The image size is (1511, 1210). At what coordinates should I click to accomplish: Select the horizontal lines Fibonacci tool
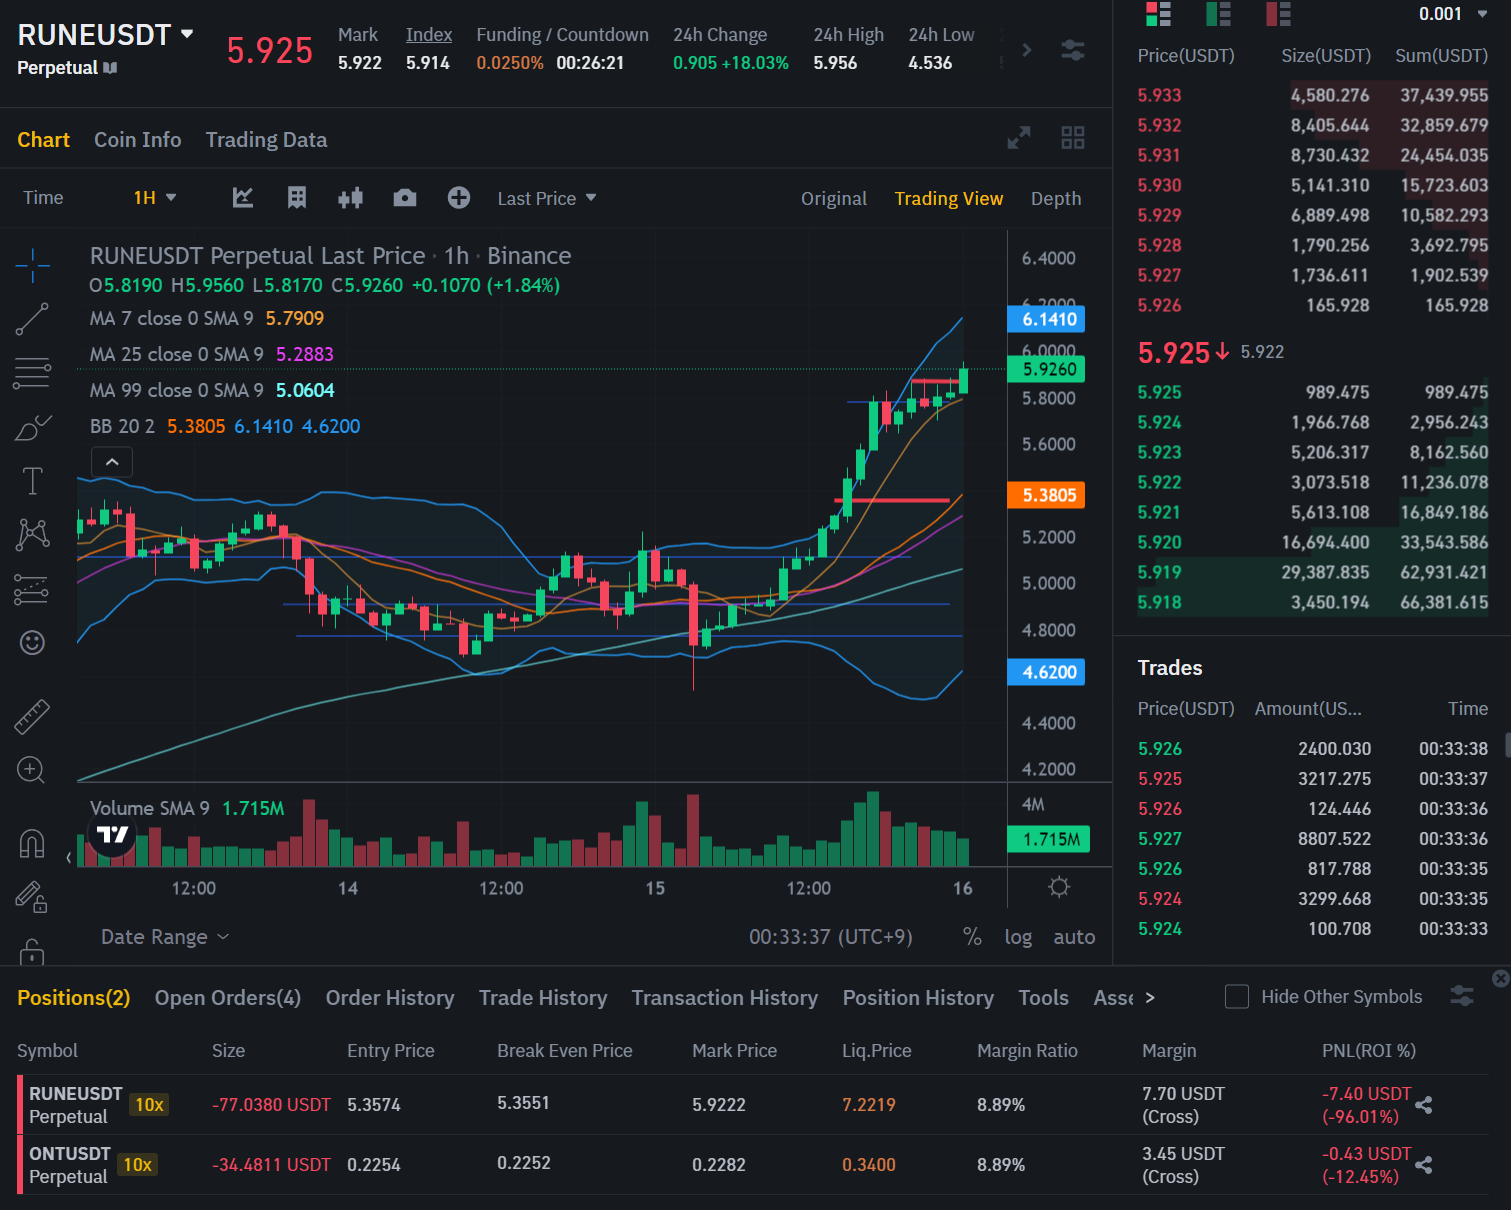click(32, 373)
